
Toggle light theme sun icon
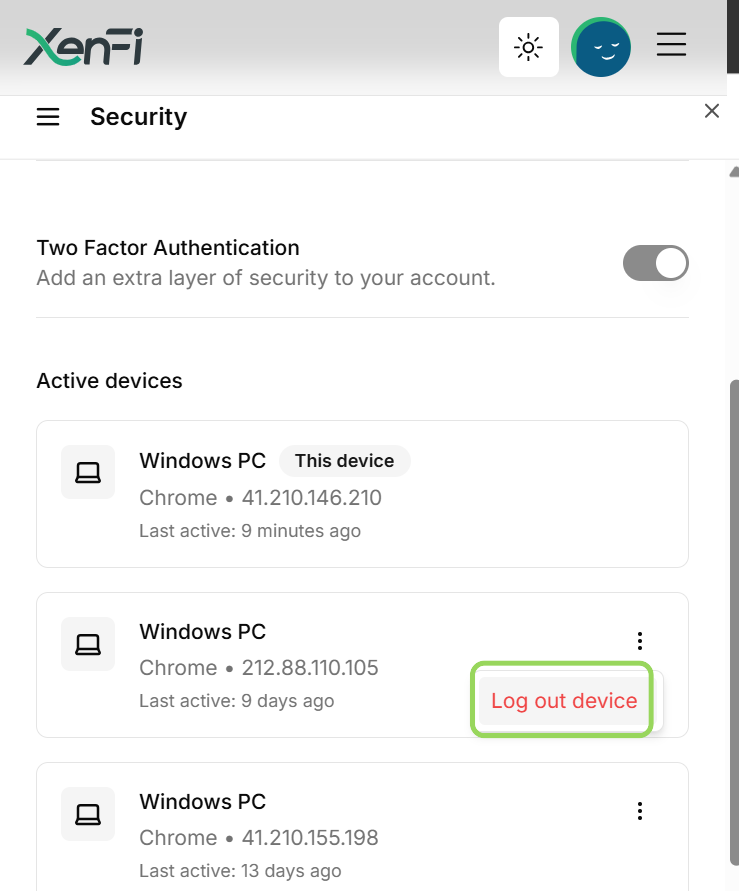coord(528,47)
